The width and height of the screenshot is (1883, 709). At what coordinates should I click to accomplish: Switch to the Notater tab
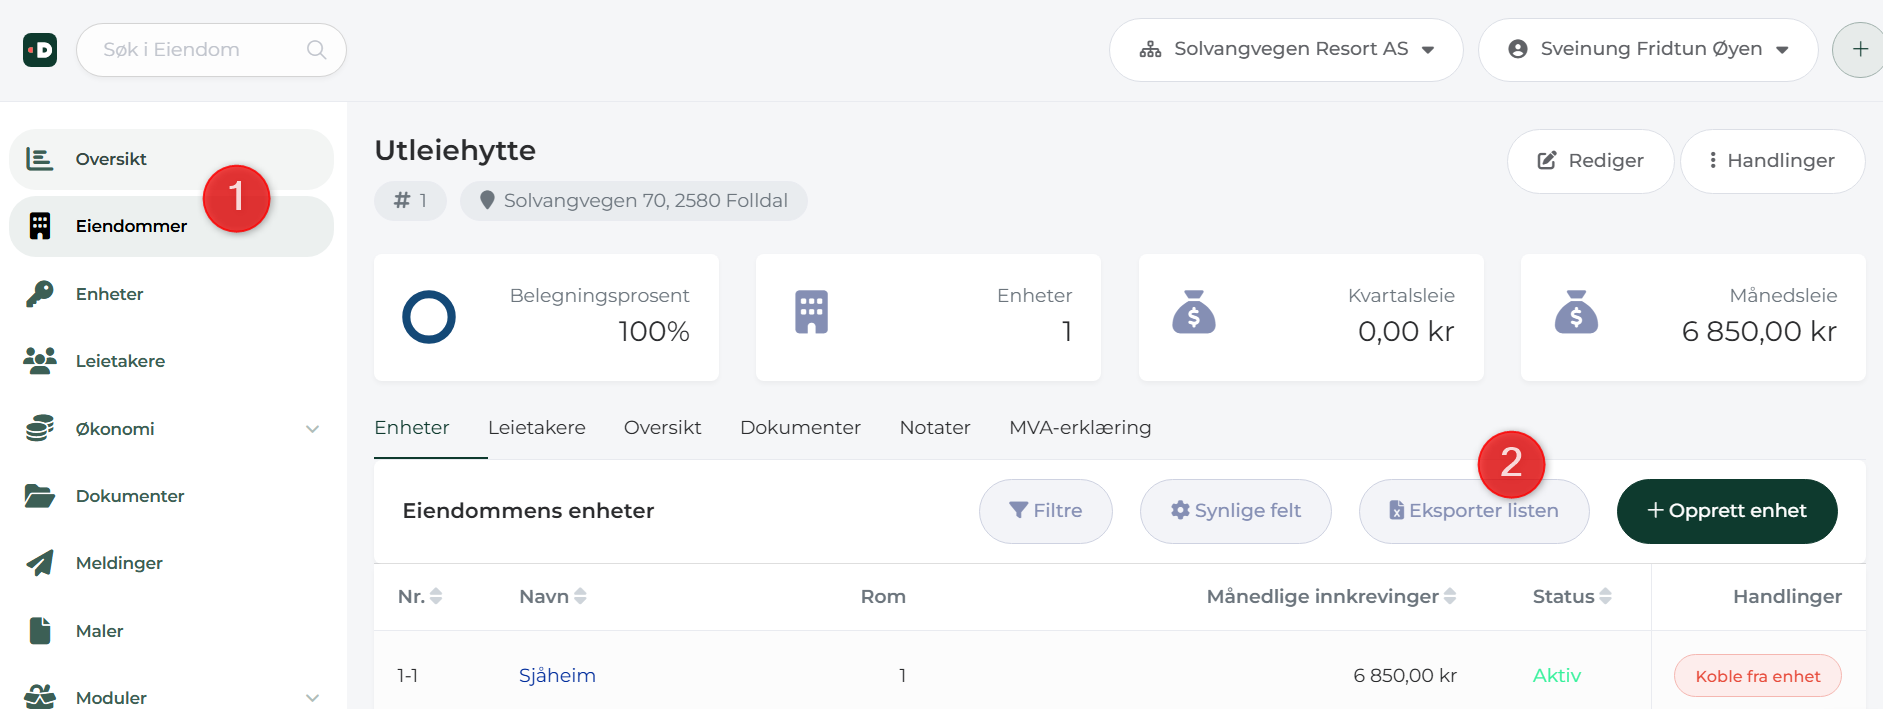tap(935, 428)
